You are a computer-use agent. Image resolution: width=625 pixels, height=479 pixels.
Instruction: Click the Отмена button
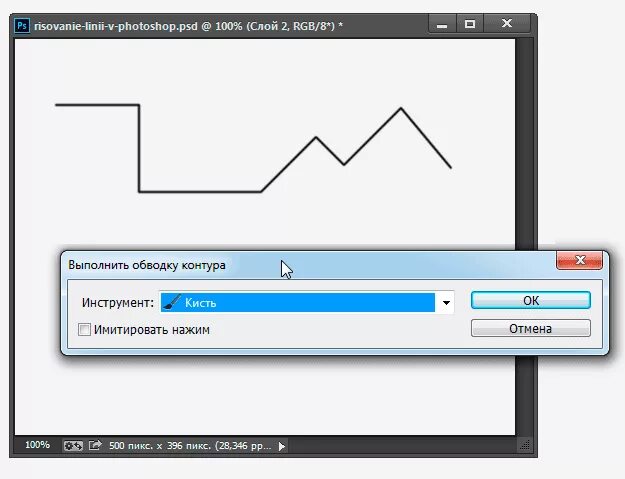click(531, 328)
